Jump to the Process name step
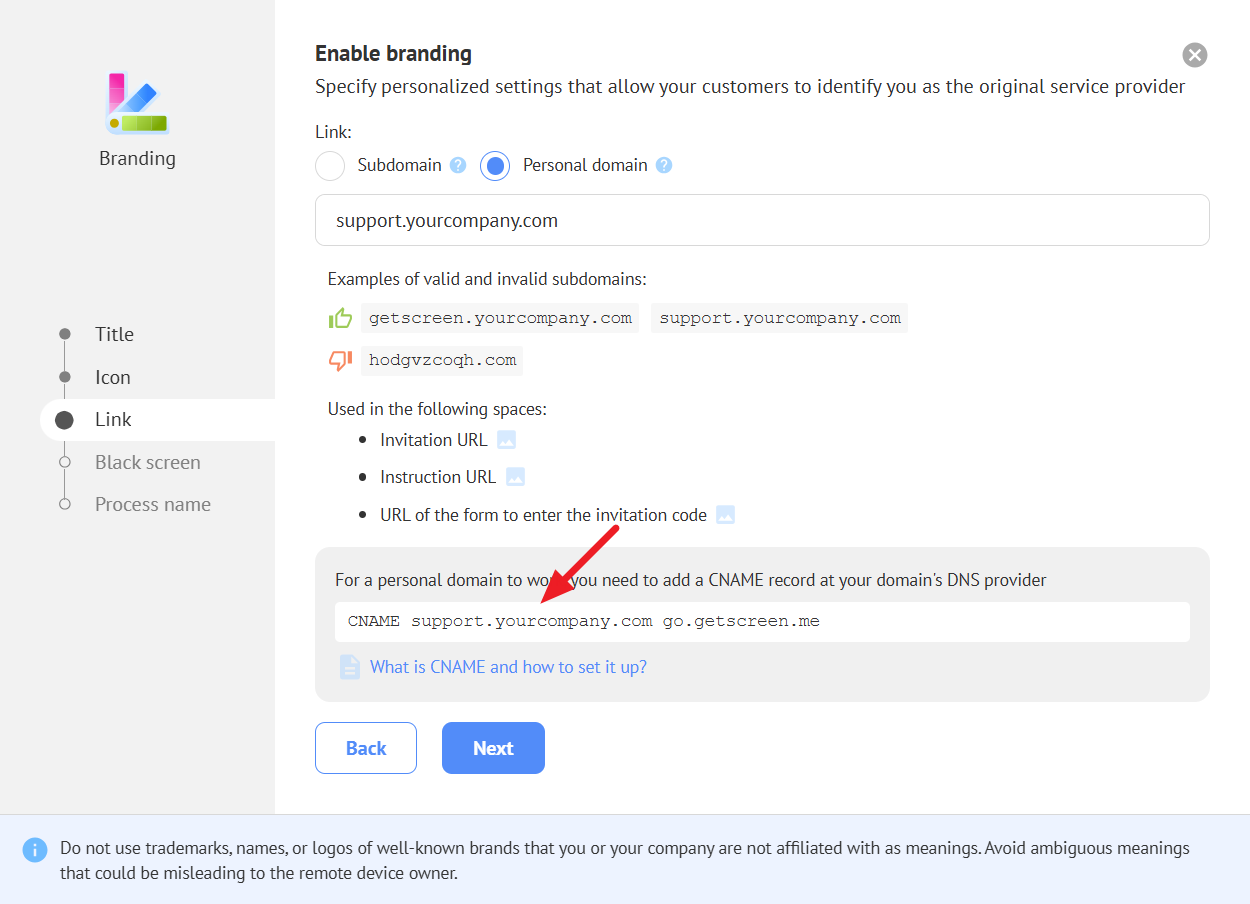Image resolution: width=1250 pixels, height=904 pixels. (x=152, y=504)
